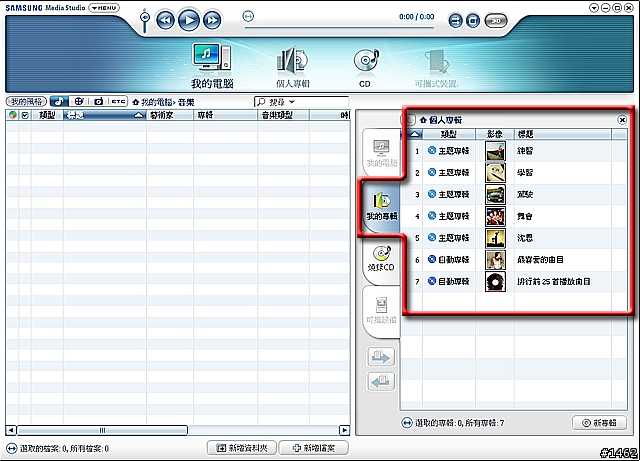Click the 新專輯 button
Viewport: 640px width, 461px height.
point(600,423)
